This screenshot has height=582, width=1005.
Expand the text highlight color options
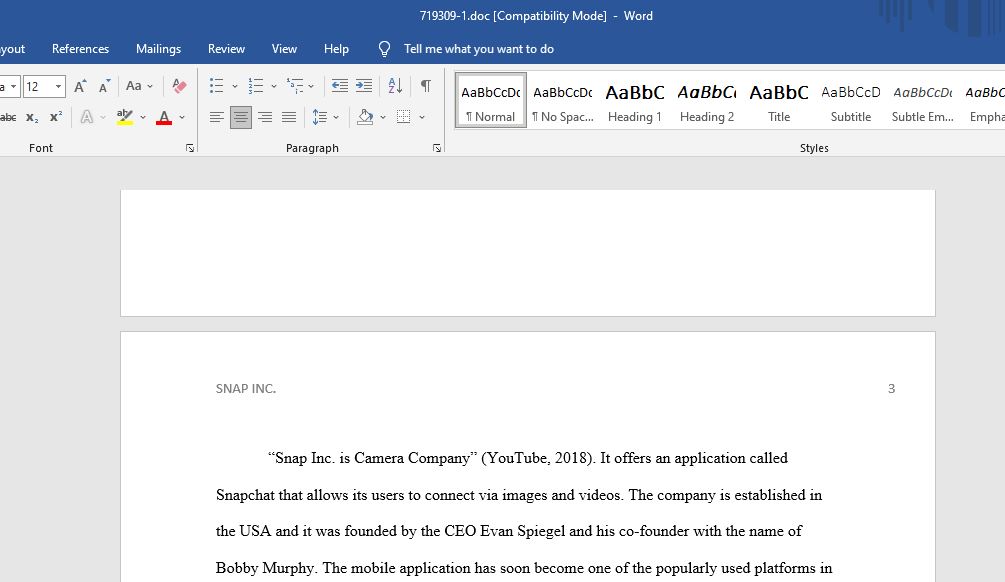pyautogui.click(x=143, y=117)
